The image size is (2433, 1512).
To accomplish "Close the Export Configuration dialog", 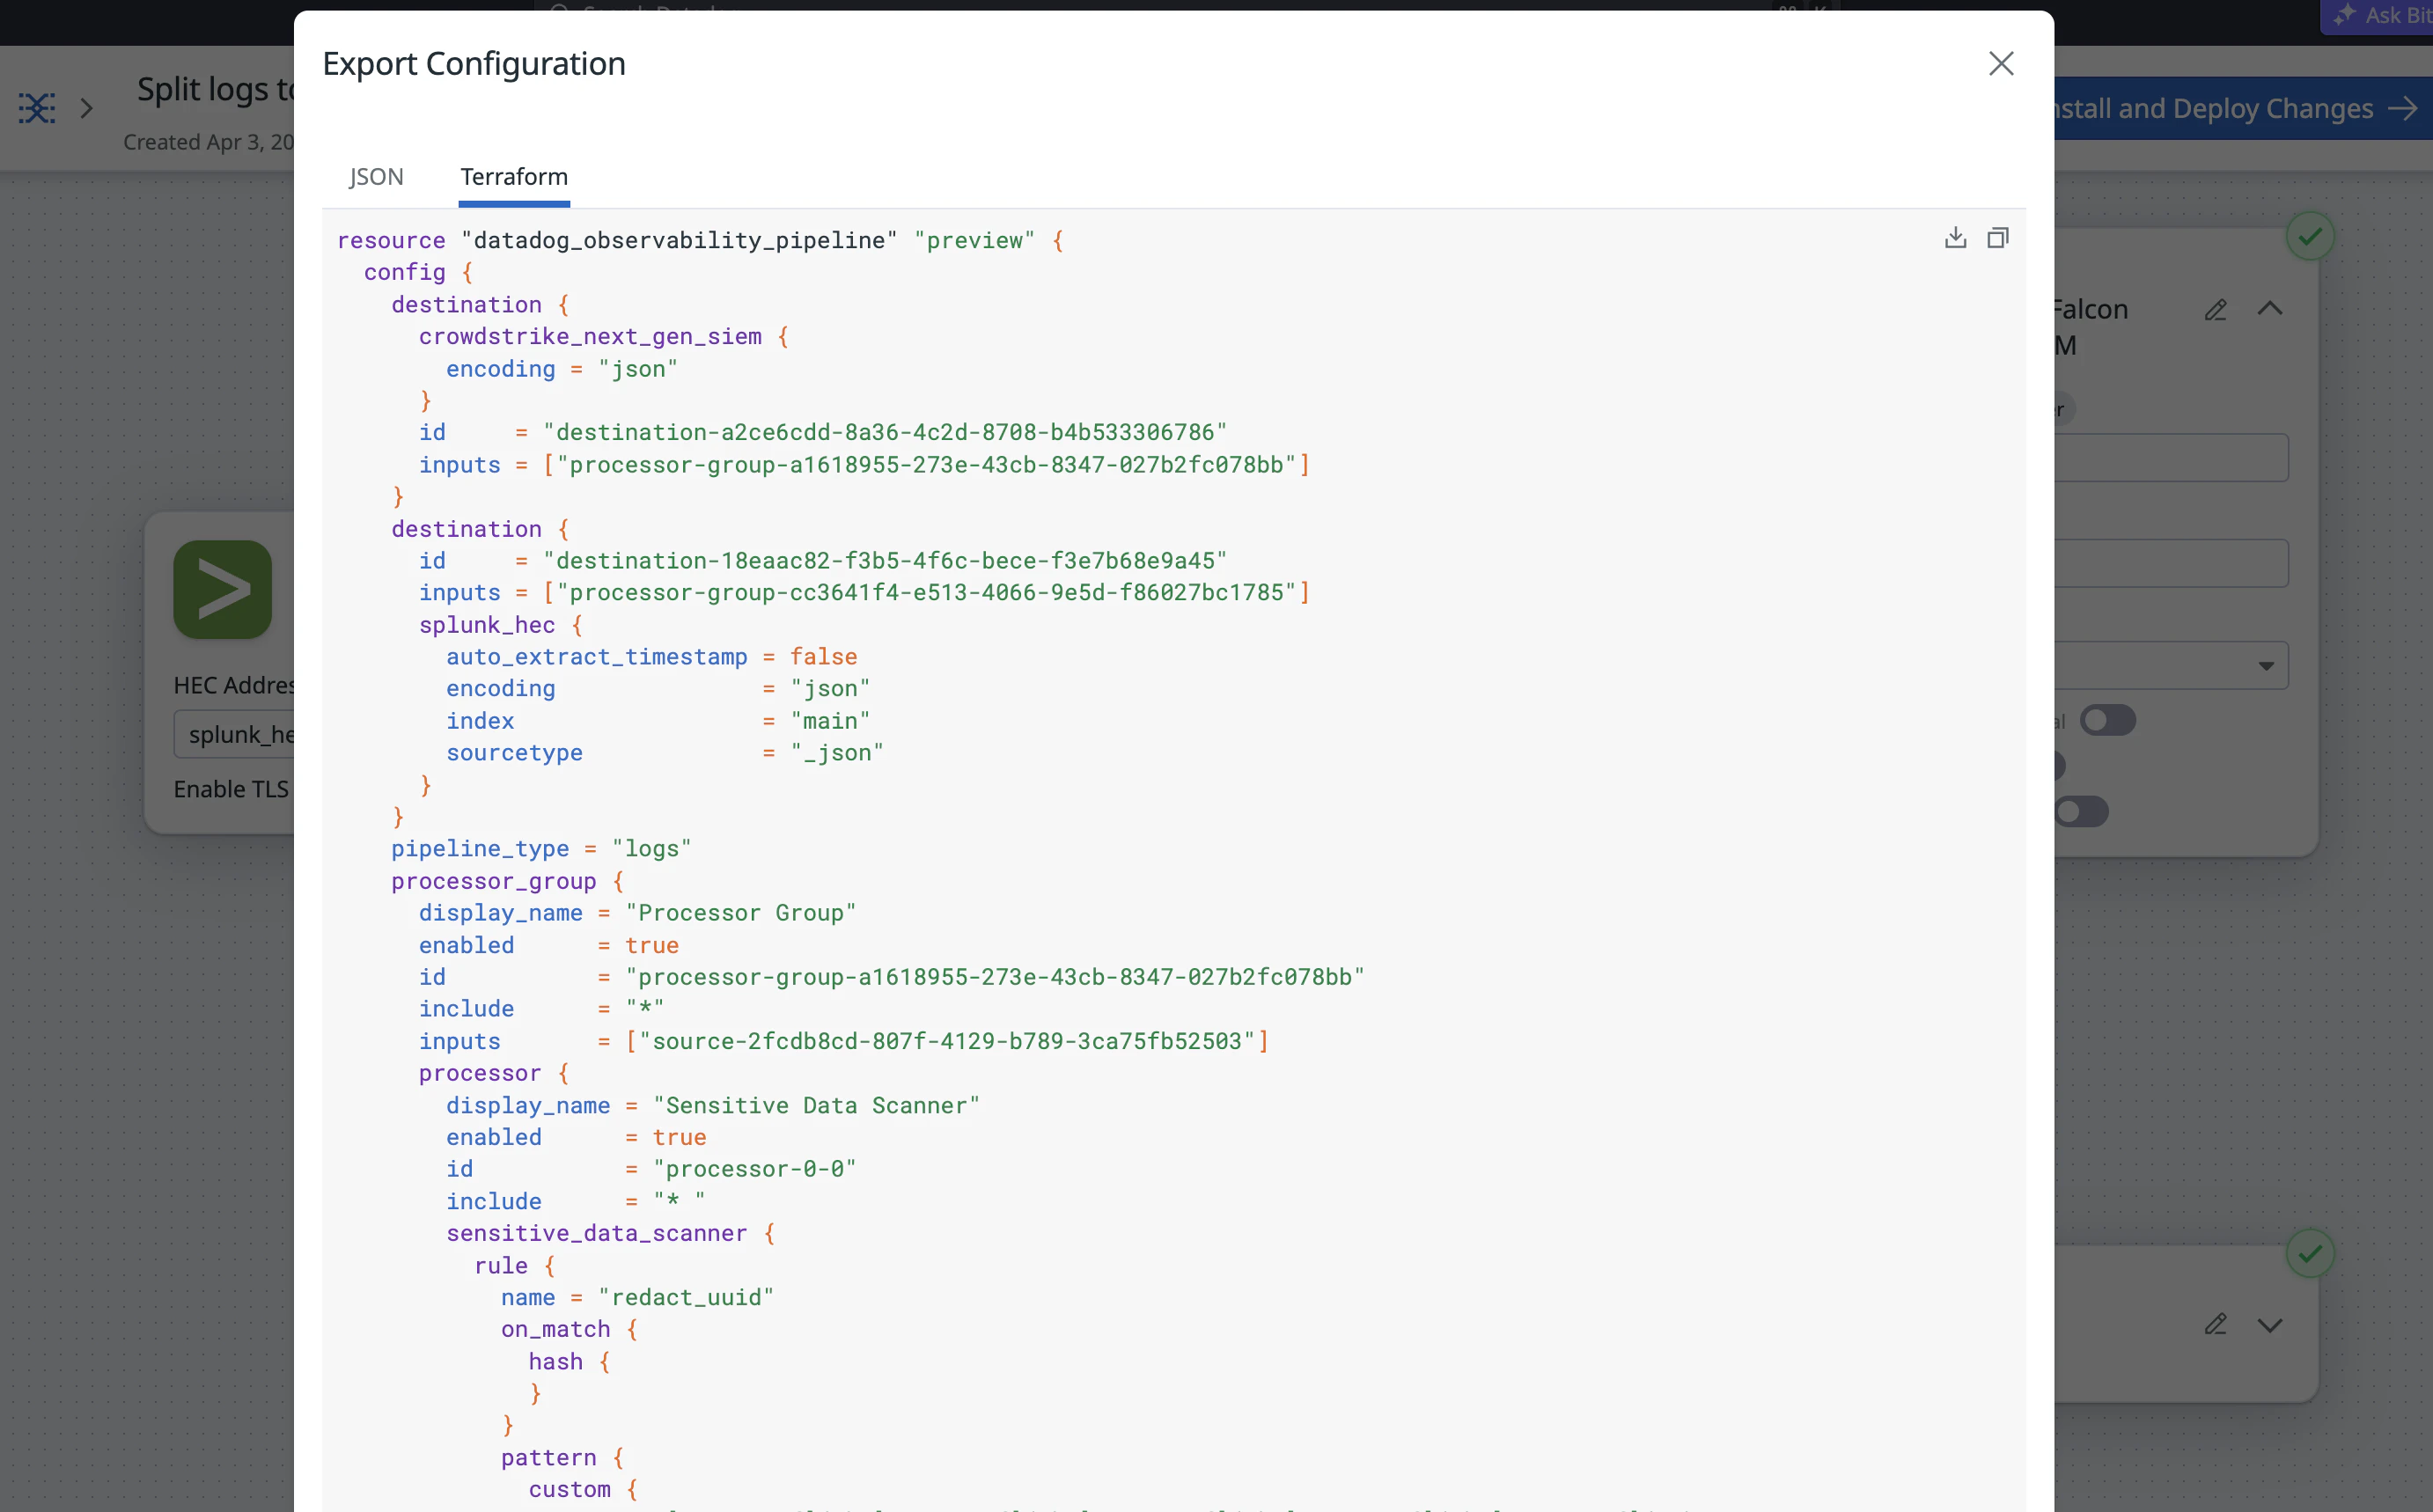I will click(2000, 64).
